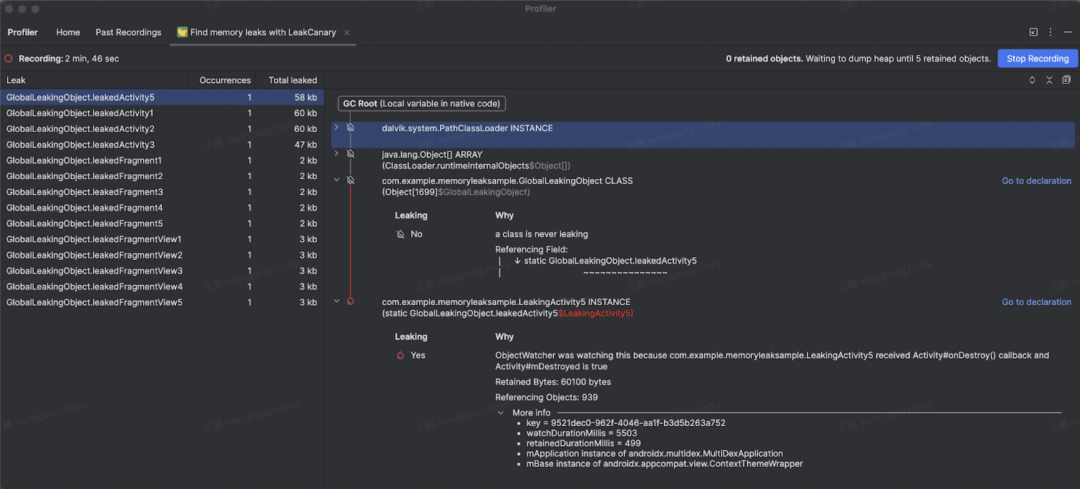Select the GlobalLeakingObject.leakedFragment1 row
Viewport: 1080px width, 489px height.
[162, 160]
